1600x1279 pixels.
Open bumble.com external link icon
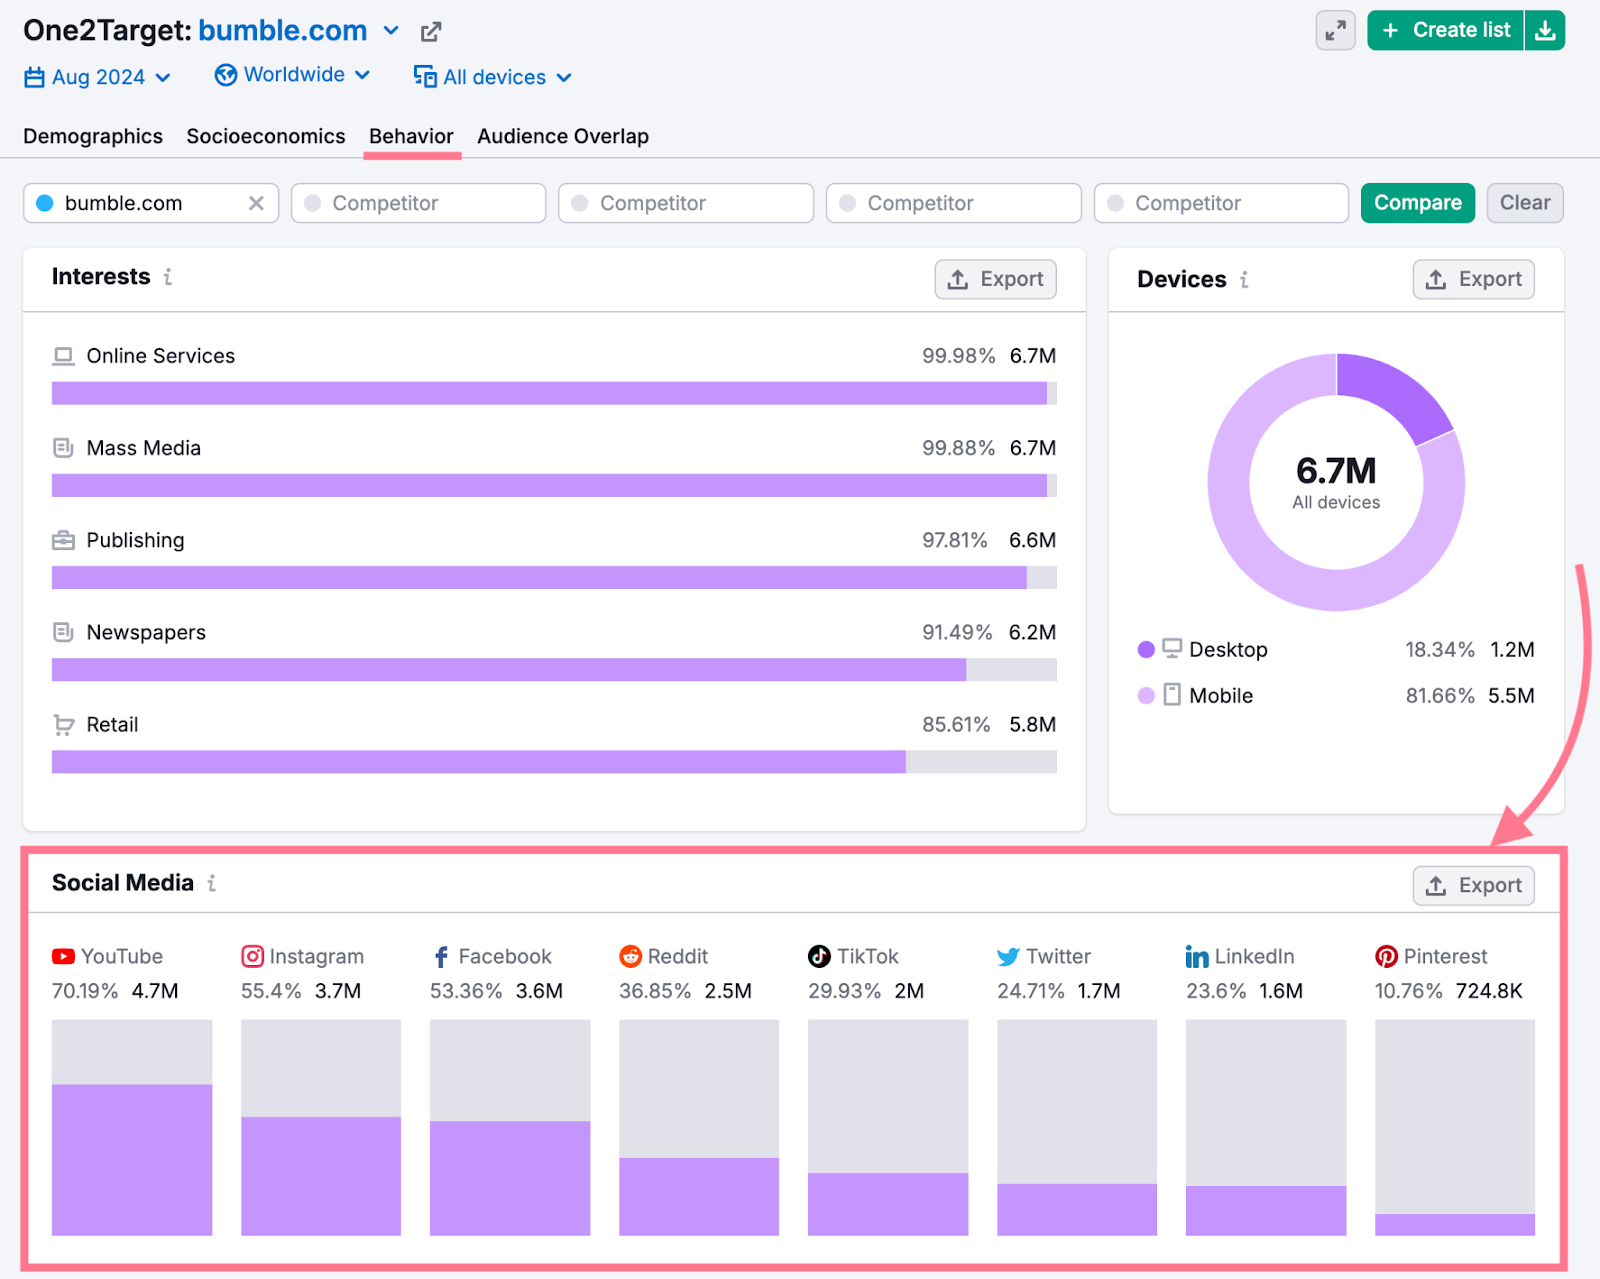[x=431, y=32]
